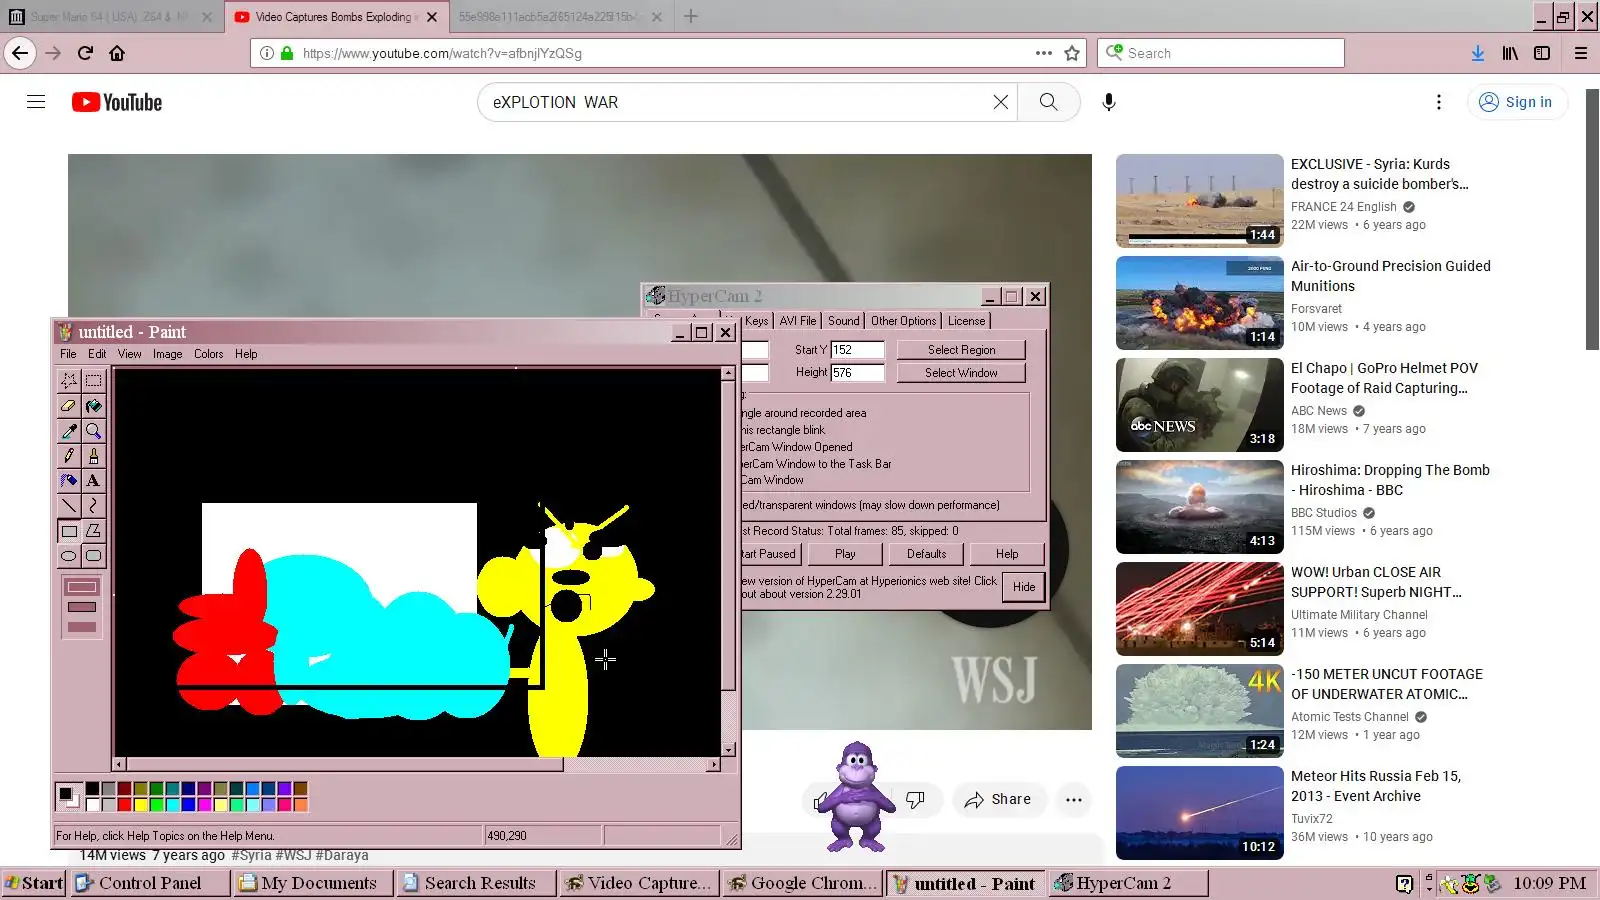Clear the YouTube search box text
The image size is (1600, 900).
[x=1000, y=102]
